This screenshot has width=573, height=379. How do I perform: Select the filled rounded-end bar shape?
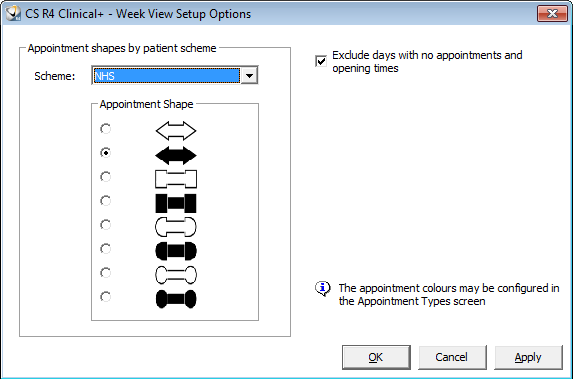pos(176,251)
